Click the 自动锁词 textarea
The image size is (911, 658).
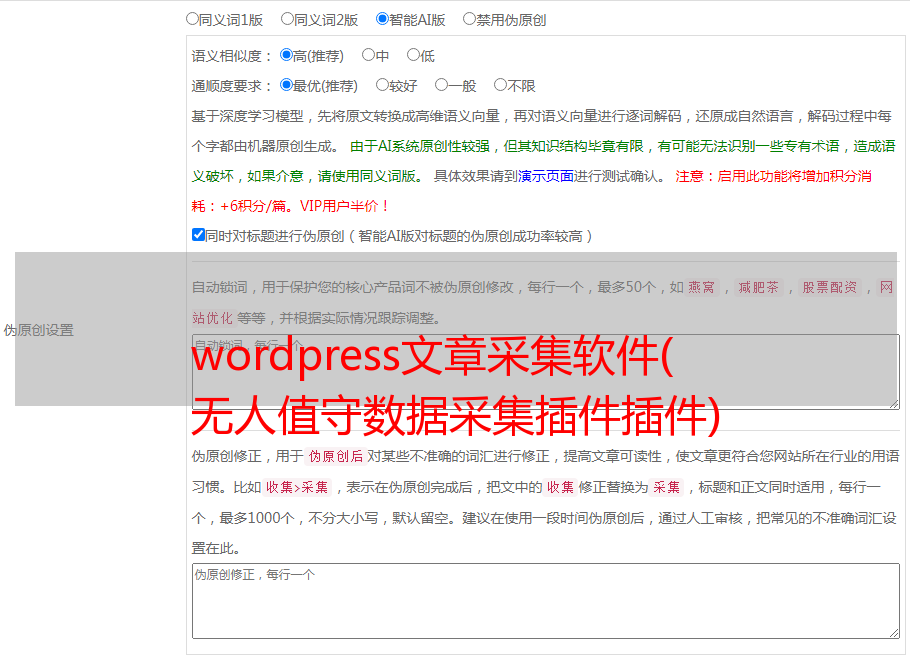(546, 372)
